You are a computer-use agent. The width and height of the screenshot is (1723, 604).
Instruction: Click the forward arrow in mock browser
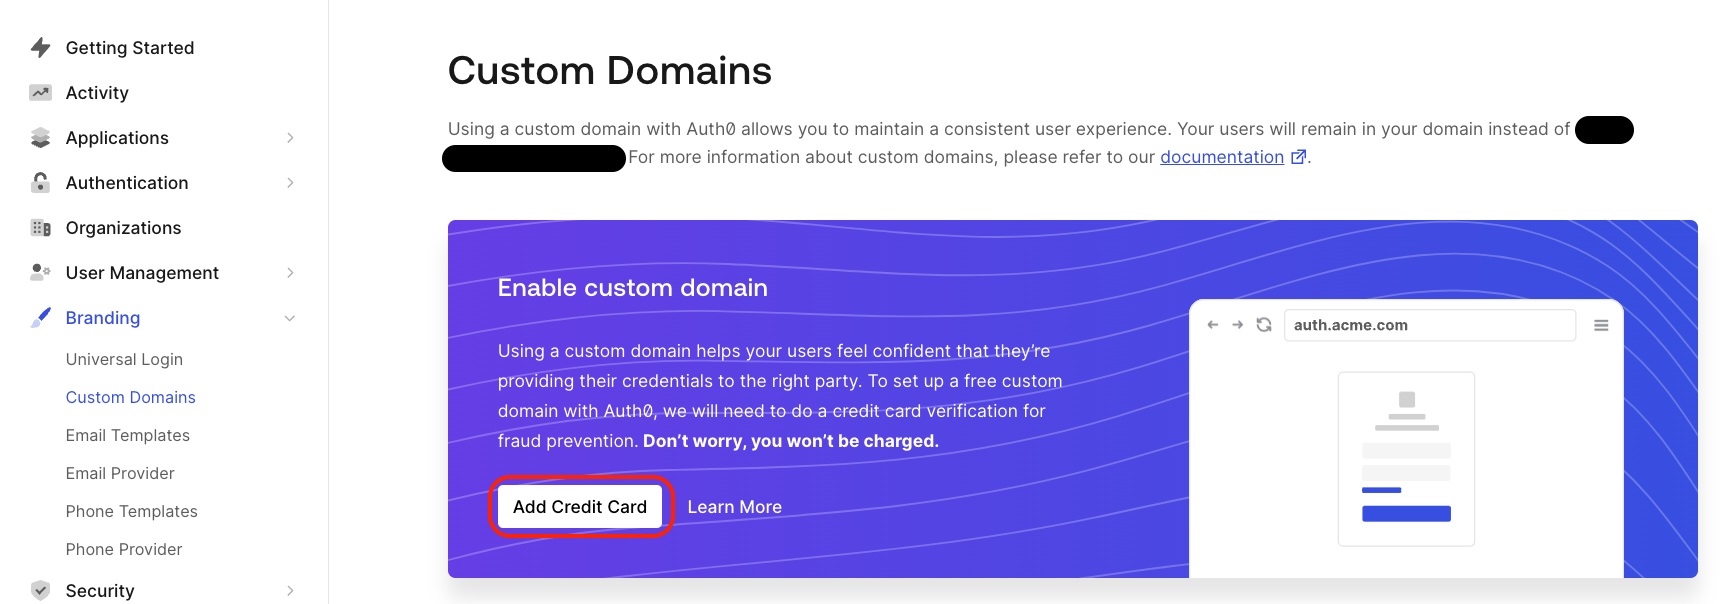[x=1237, y=325]
